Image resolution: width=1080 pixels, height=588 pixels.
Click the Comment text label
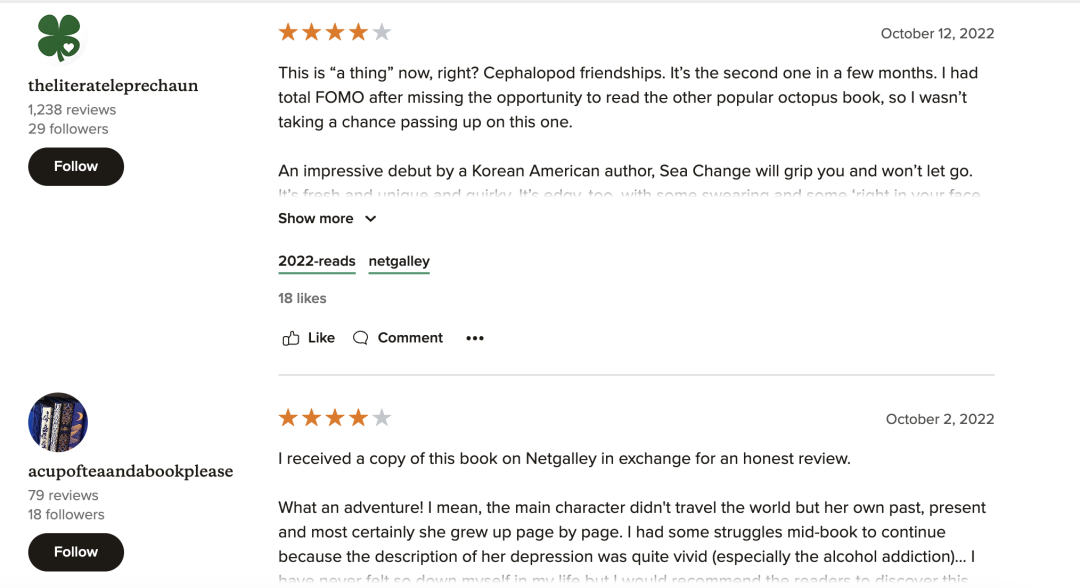tap(410, 338)
